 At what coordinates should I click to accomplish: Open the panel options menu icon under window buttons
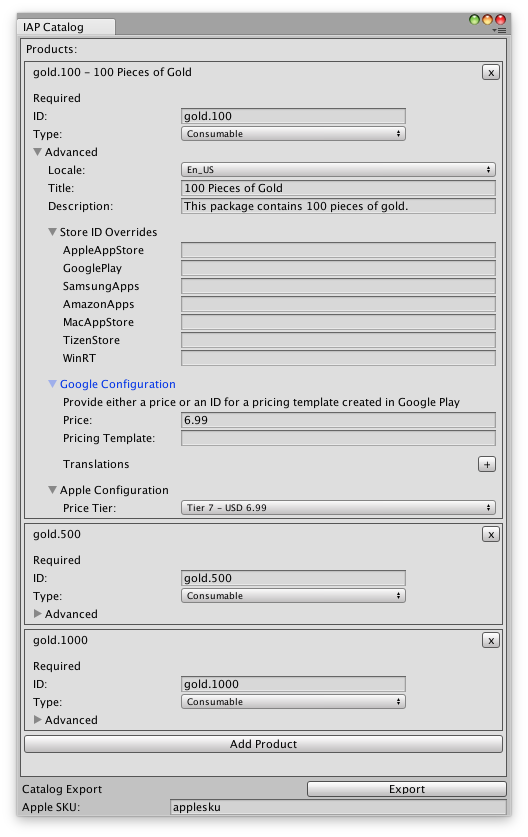pyautogui.click(x=499, y=30)
